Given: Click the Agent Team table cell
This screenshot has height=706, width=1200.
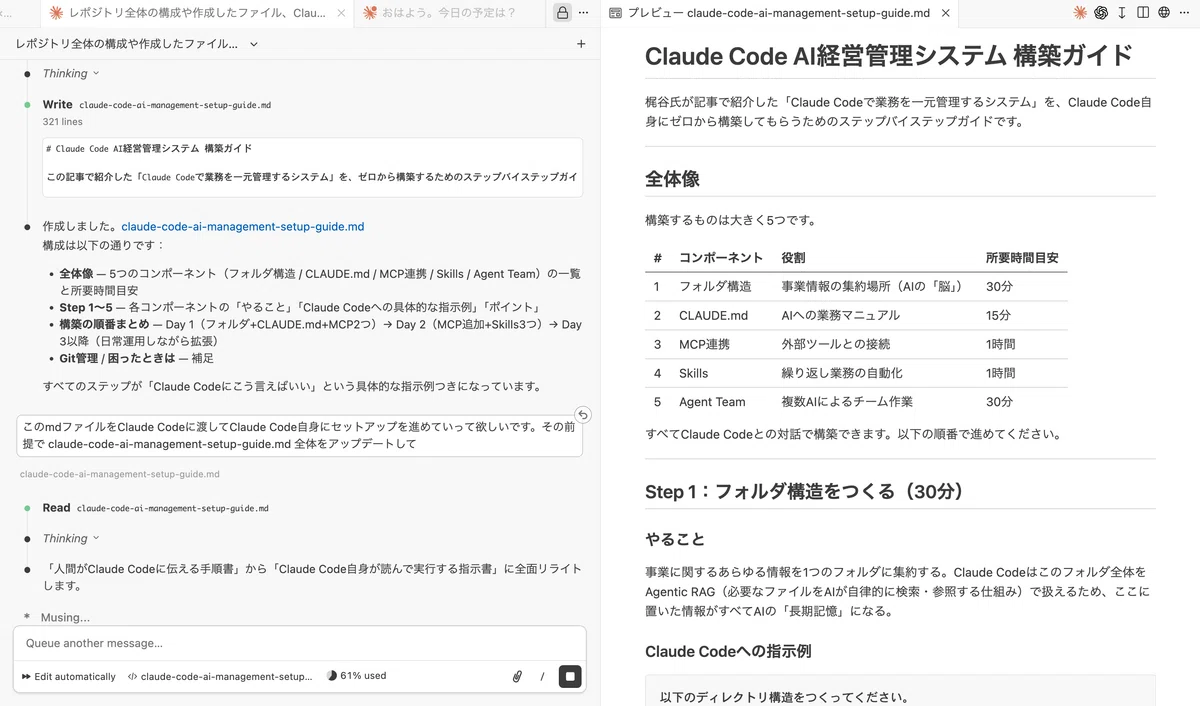Looking at the screenshot, I should point(712,402).
